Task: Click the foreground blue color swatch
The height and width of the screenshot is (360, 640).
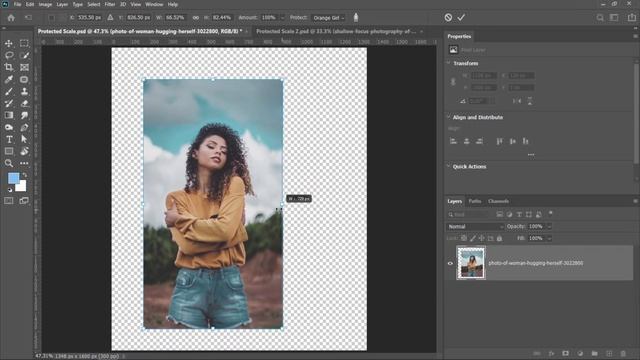Action: coord(13,178)
